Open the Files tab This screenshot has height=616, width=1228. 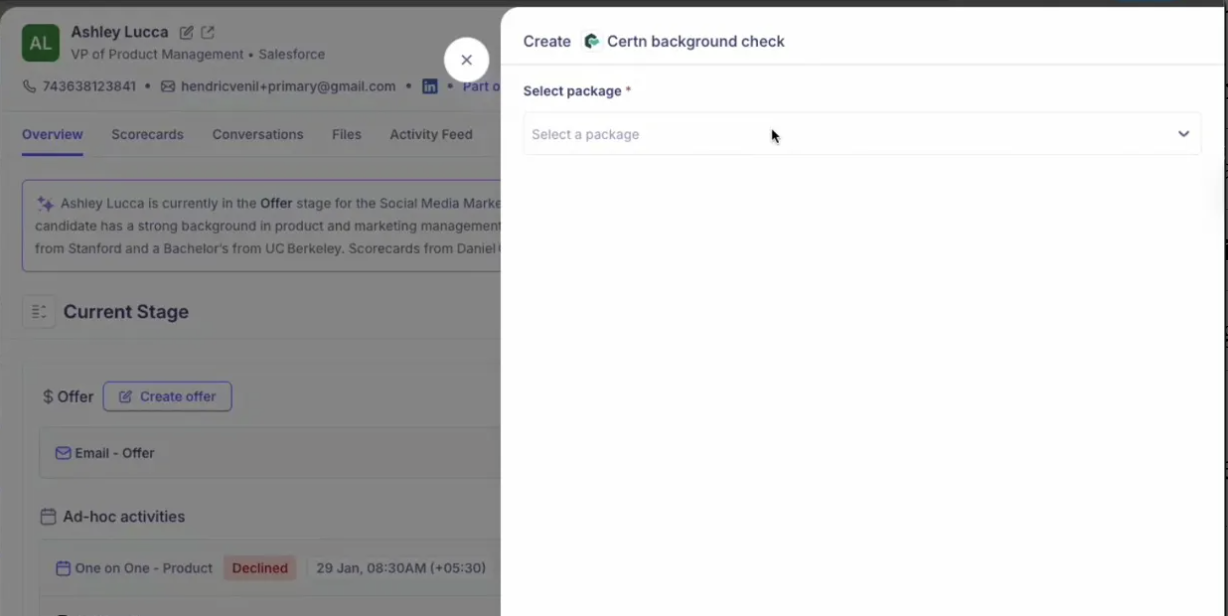pyautogui.click(x=346, y=134)
